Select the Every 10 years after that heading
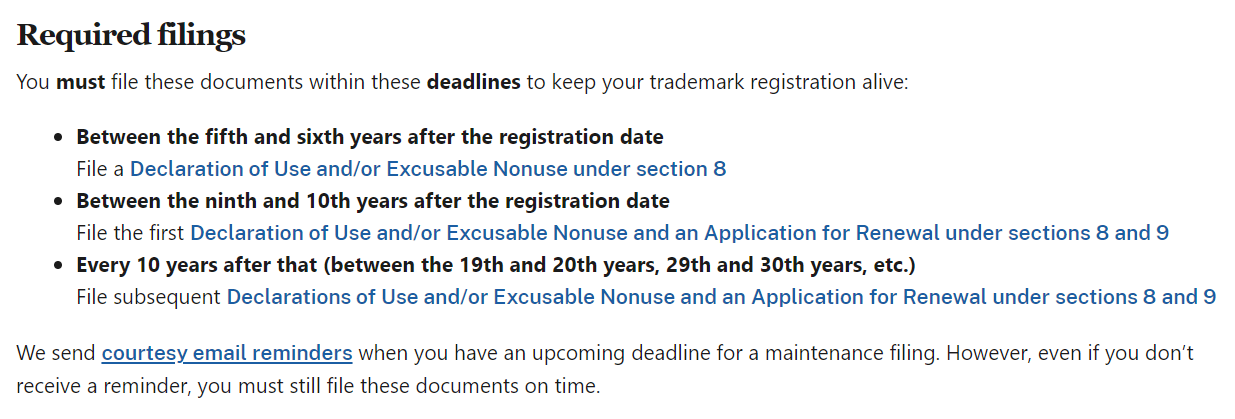The width and height of the screenshot is (1235, 419). pos(497,265)
